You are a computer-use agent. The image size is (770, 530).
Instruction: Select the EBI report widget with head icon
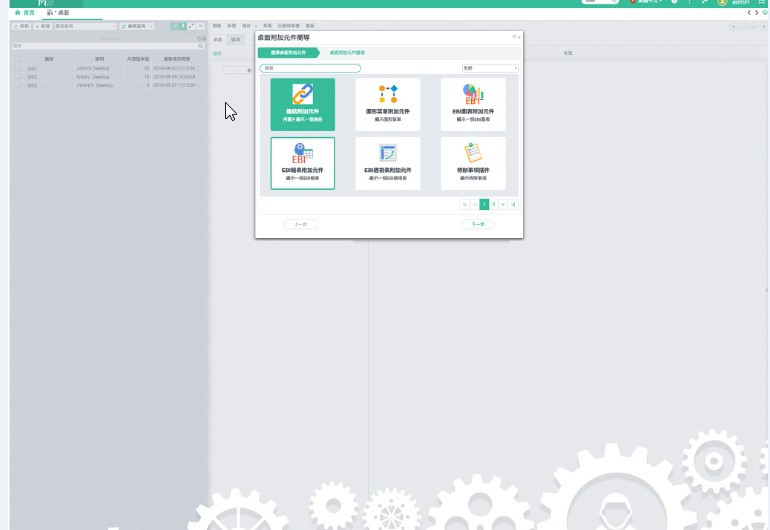[302, 163]
